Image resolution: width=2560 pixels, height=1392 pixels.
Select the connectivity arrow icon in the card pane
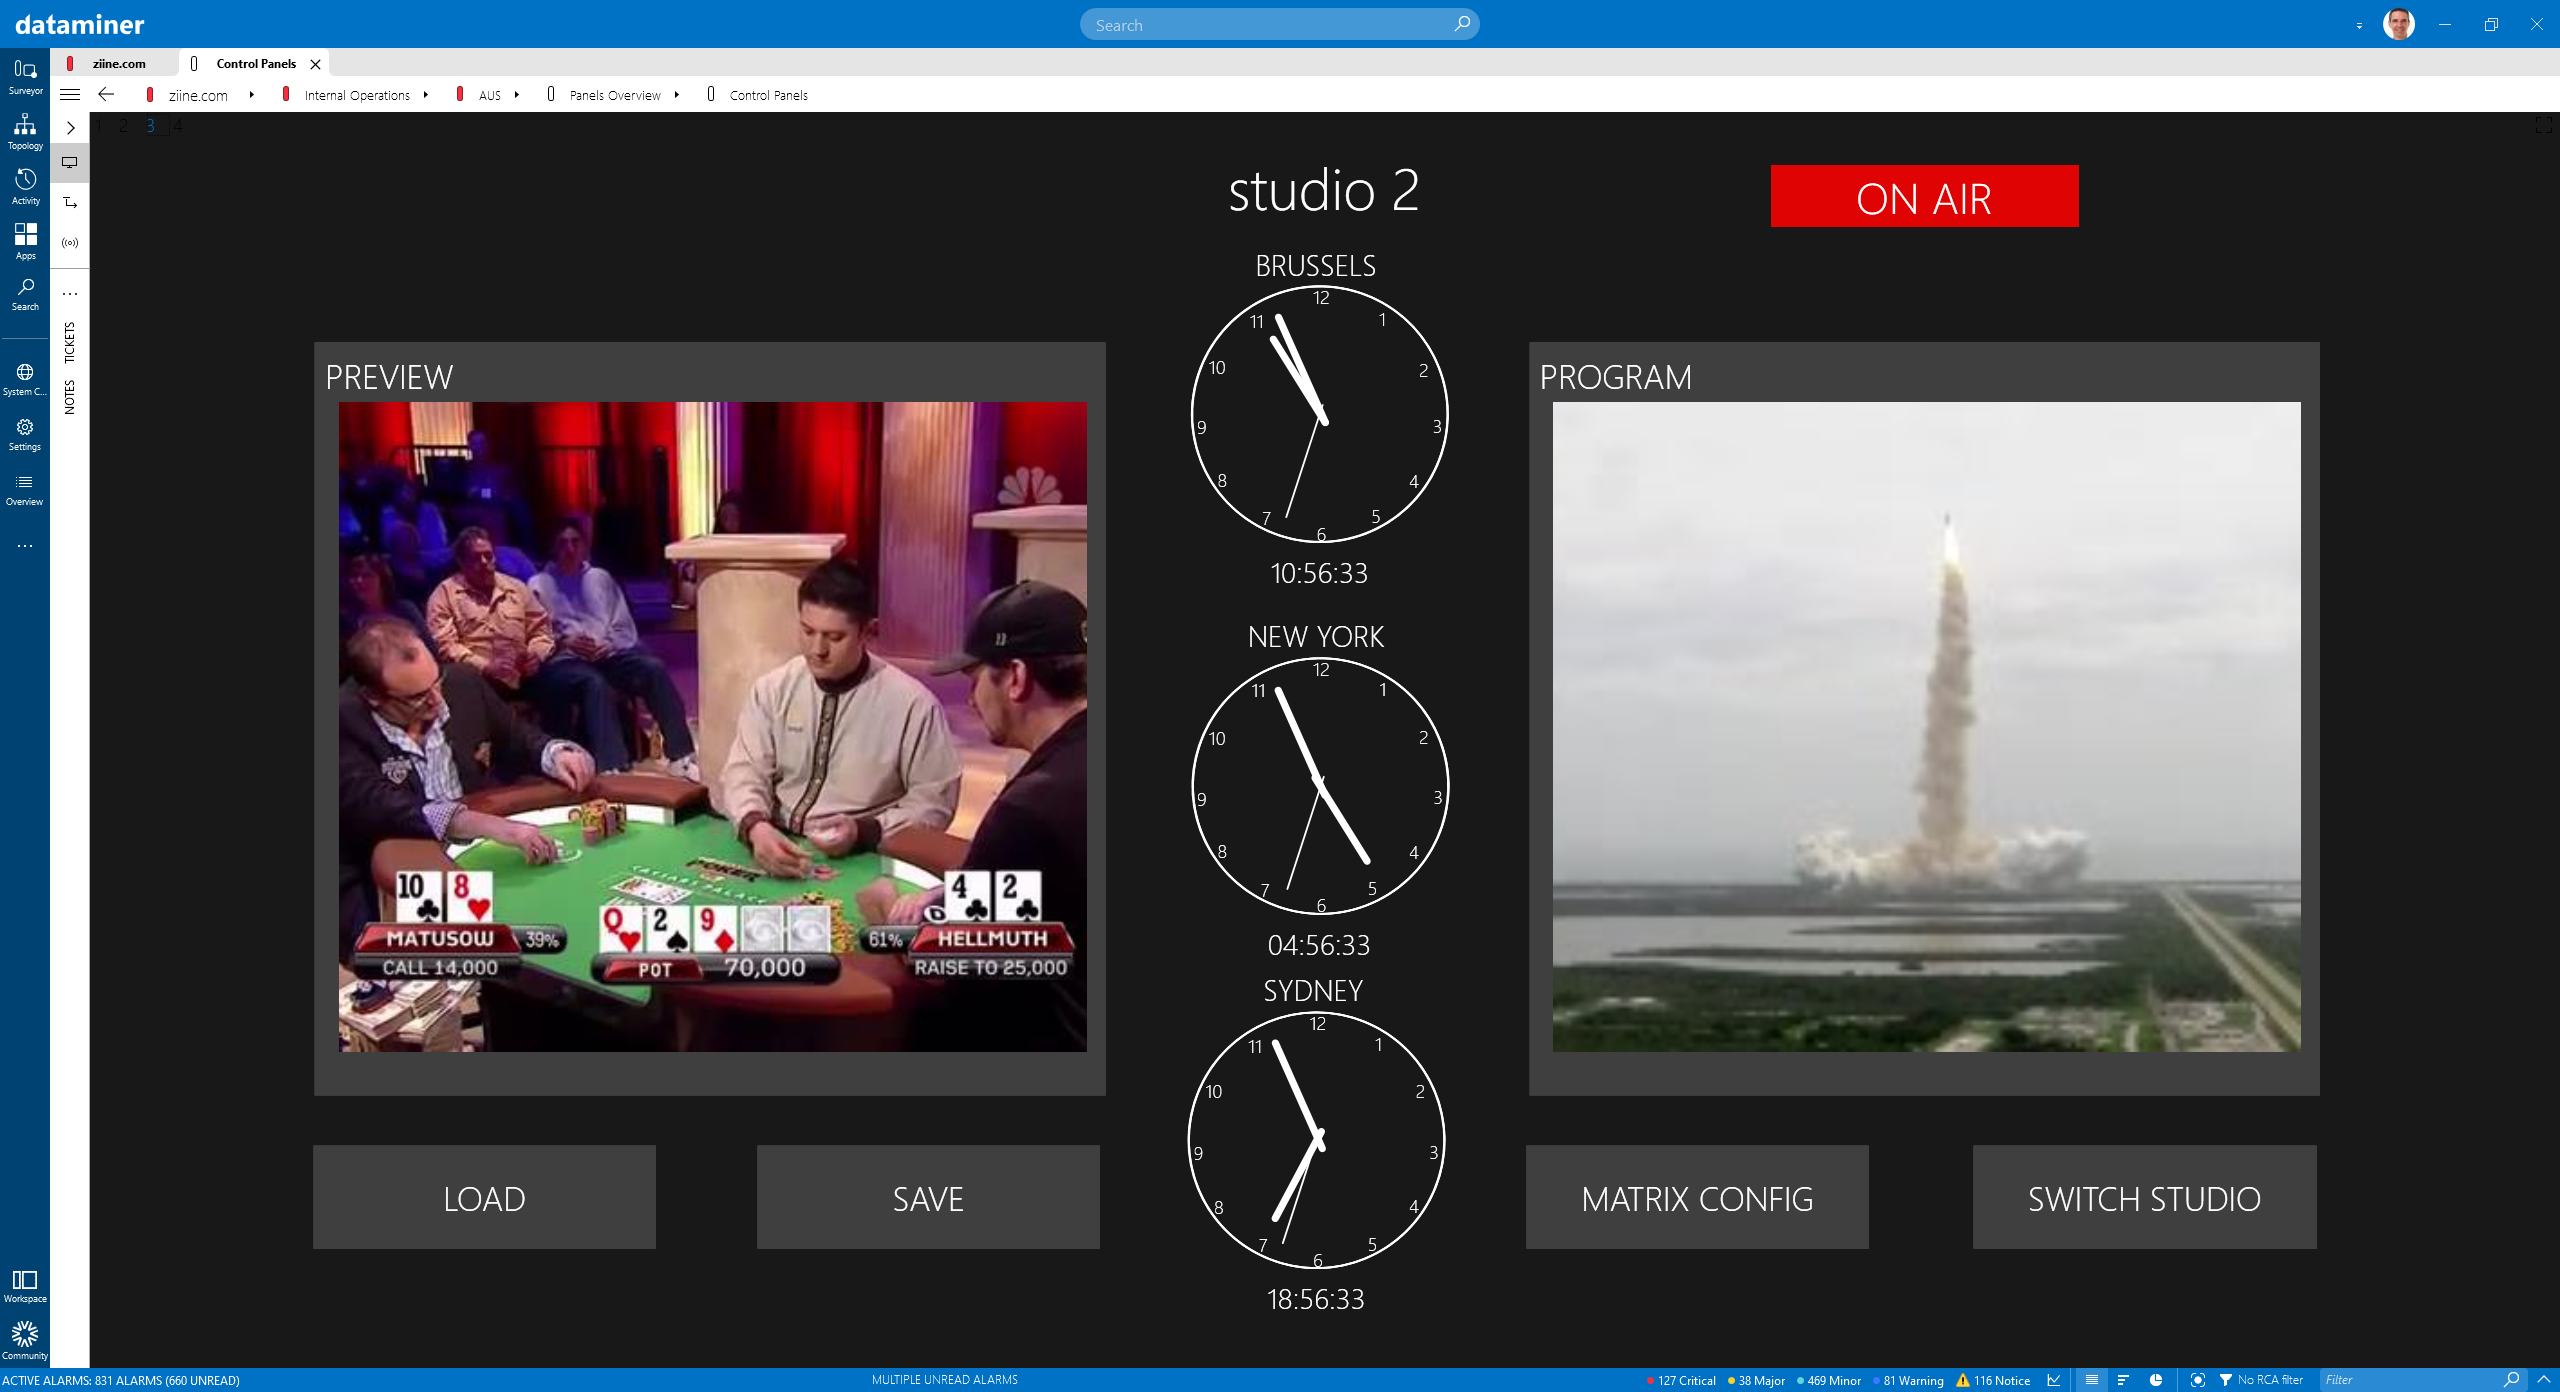[70, 202]
